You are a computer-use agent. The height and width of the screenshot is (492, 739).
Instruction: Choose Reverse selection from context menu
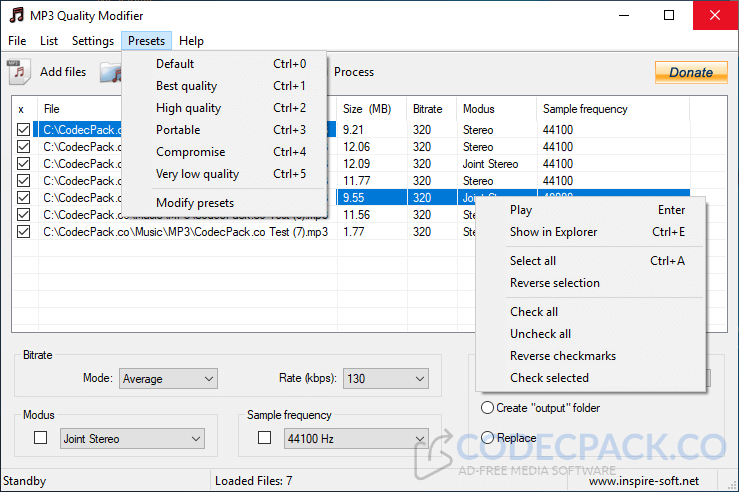(591, 283)
